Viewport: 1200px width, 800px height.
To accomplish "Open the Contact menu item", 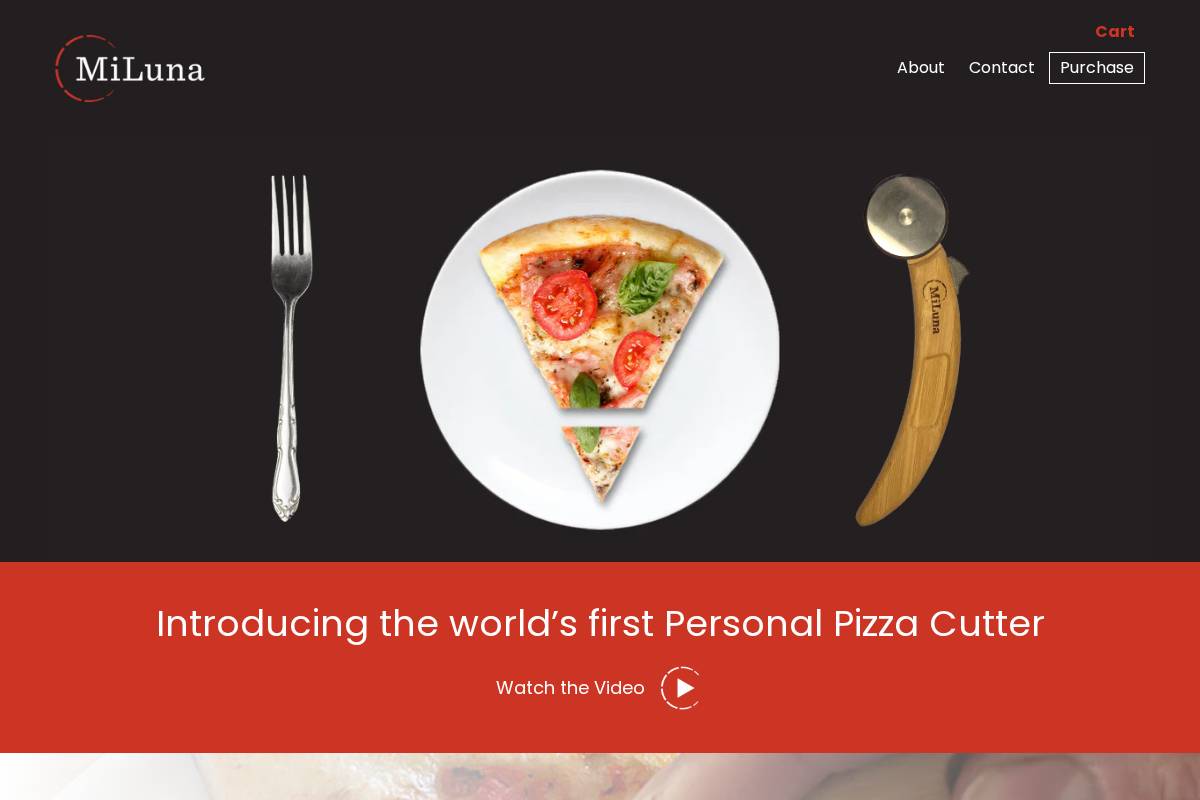I will tap(1001, 68).
